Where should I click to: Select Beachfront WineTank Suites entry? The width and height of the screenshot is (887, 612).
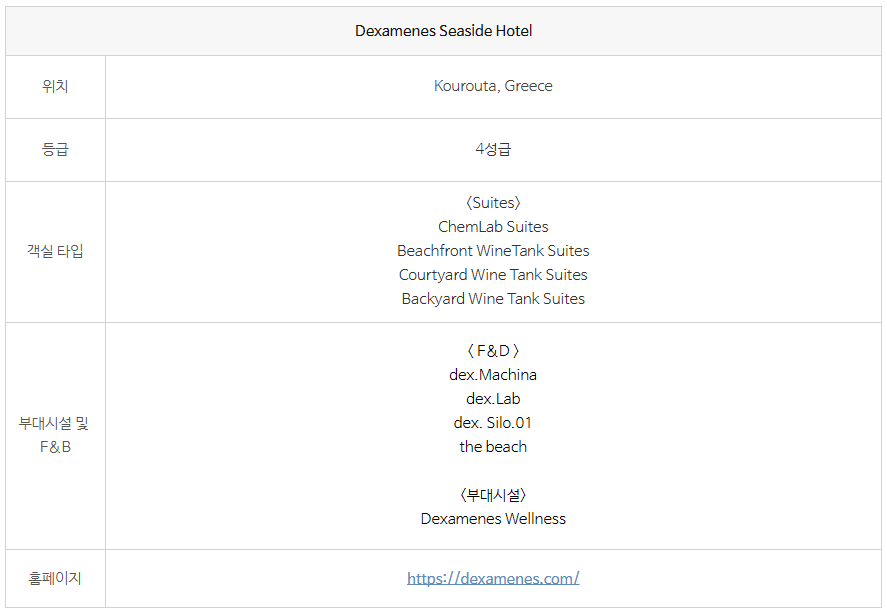493,251
